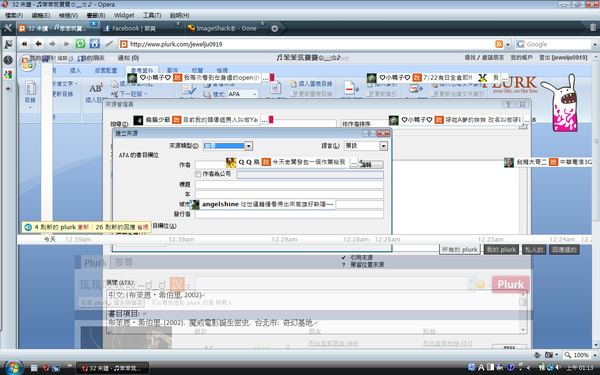Click the help question icon in system tray
The width and height of the screenshot is (600, 375).
[x=510, y=367]
